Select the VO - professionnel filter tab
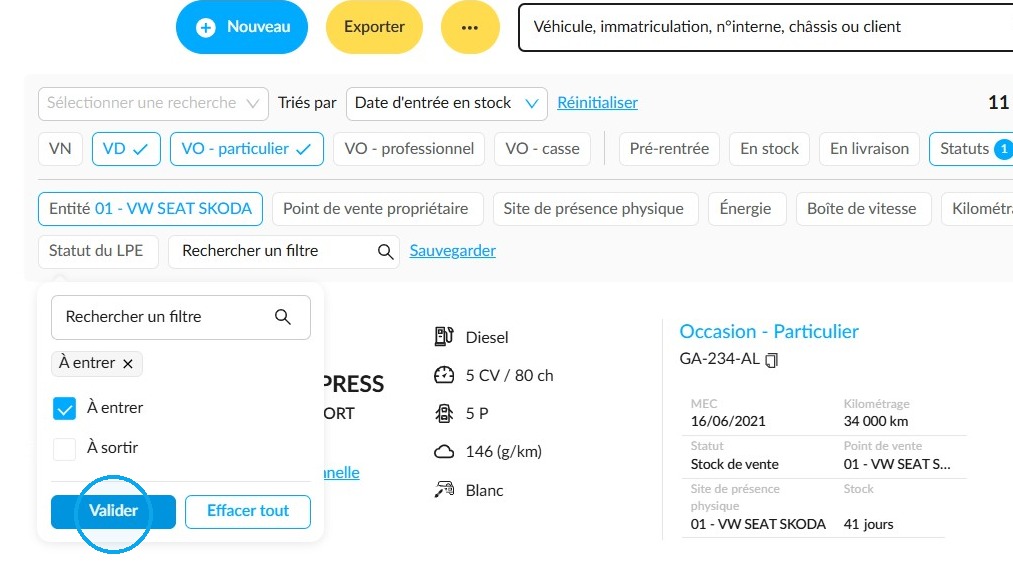This screenshot has height=567, width=1013. coord(409,149)
